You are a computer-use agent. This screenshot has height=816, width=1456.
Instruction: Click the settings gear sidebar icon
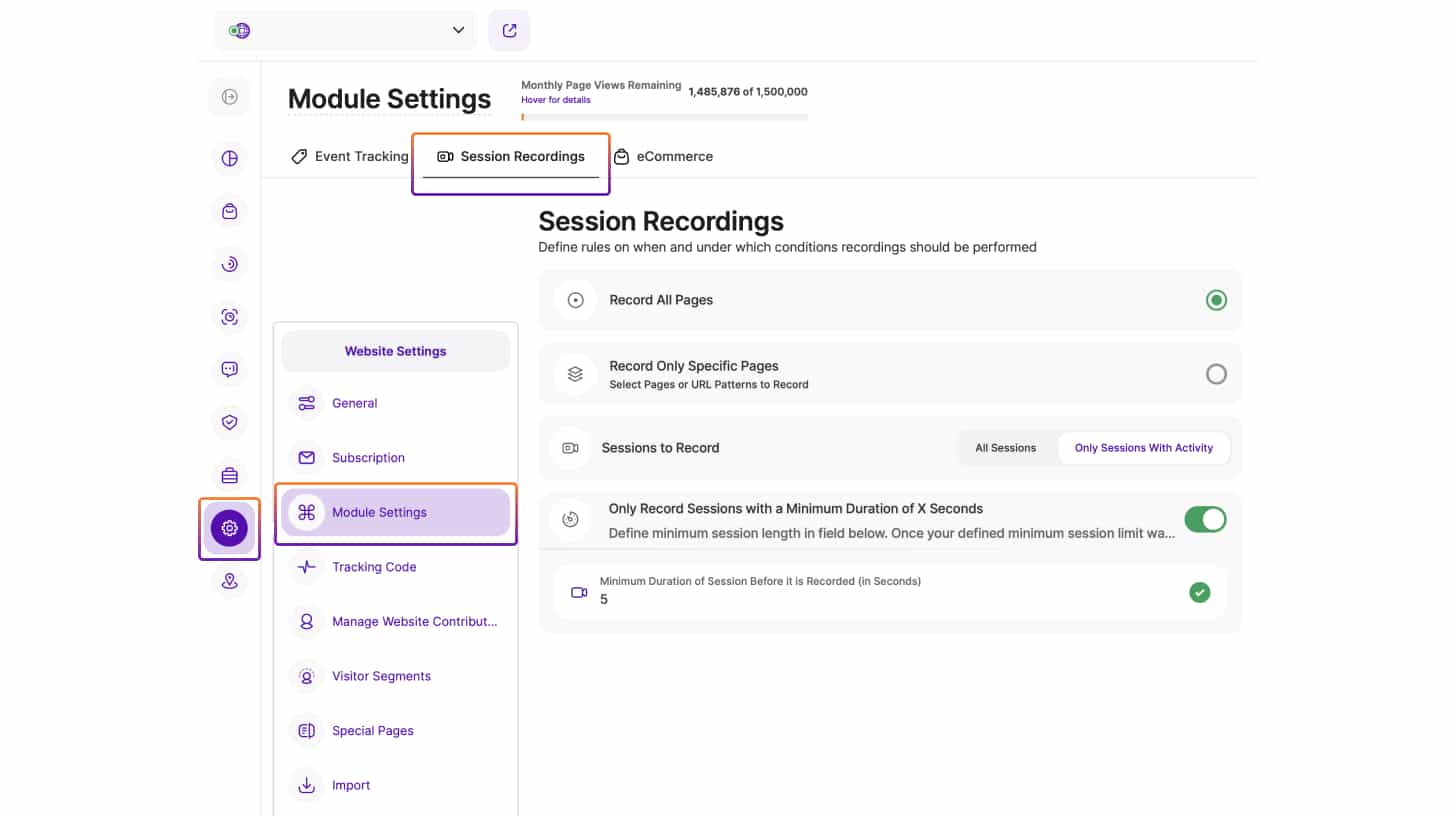tap(229, 528)
